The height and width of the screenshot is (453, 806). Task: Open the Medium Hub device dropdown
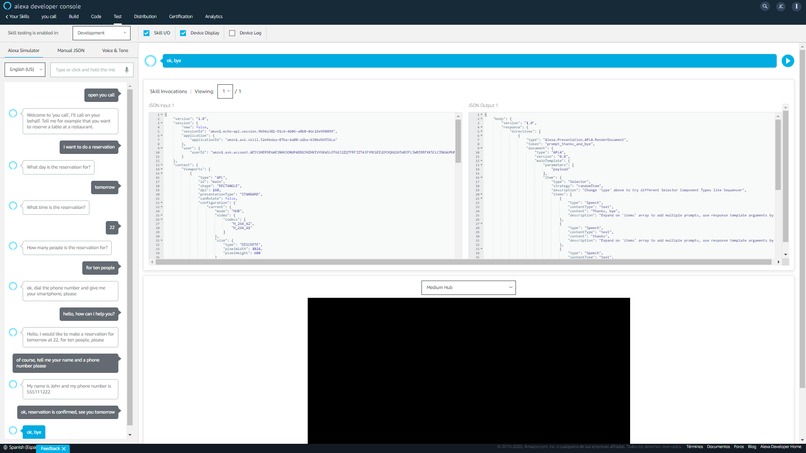click(468, 287)
